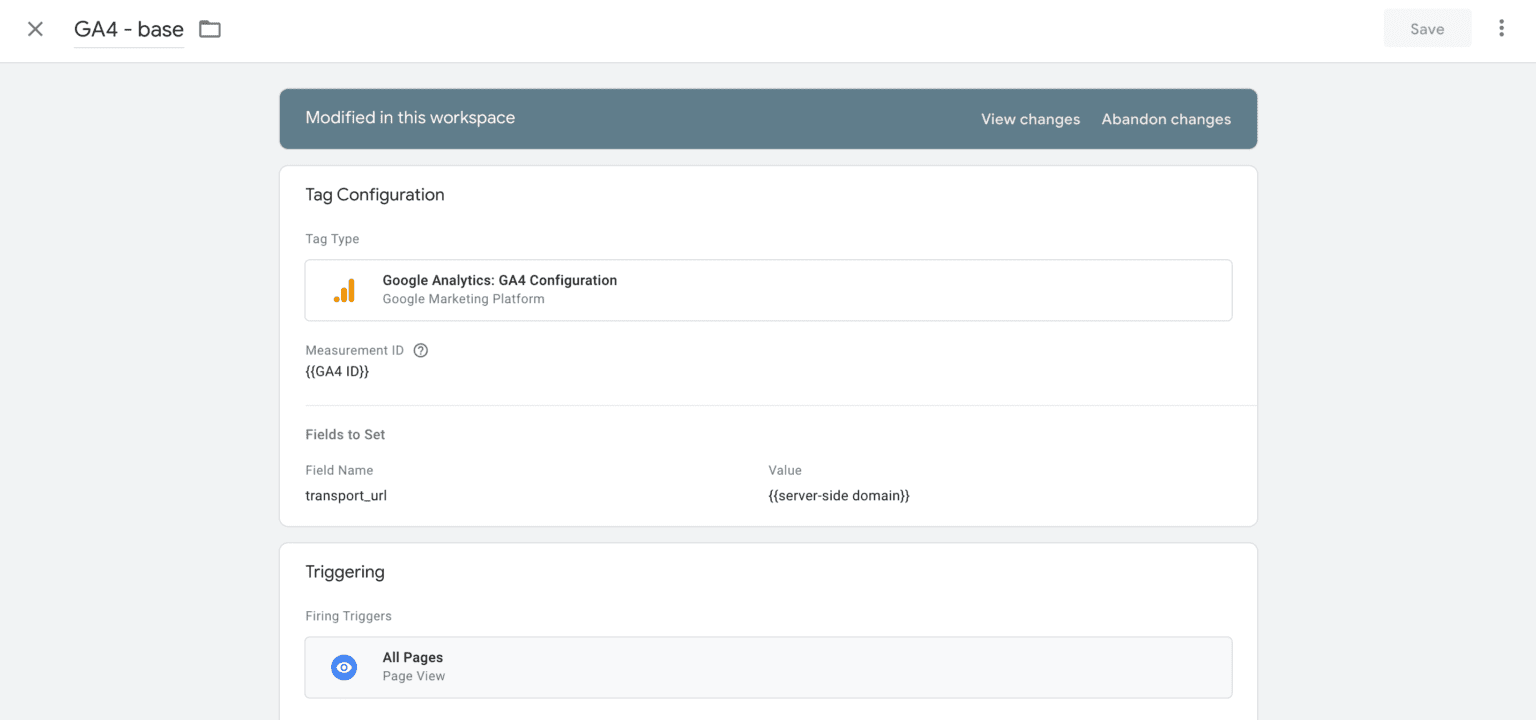The height and width of the screenshot is (720, 1536).
Task: Click the folder icon next to GA4 - base
Action: point(209,29)
